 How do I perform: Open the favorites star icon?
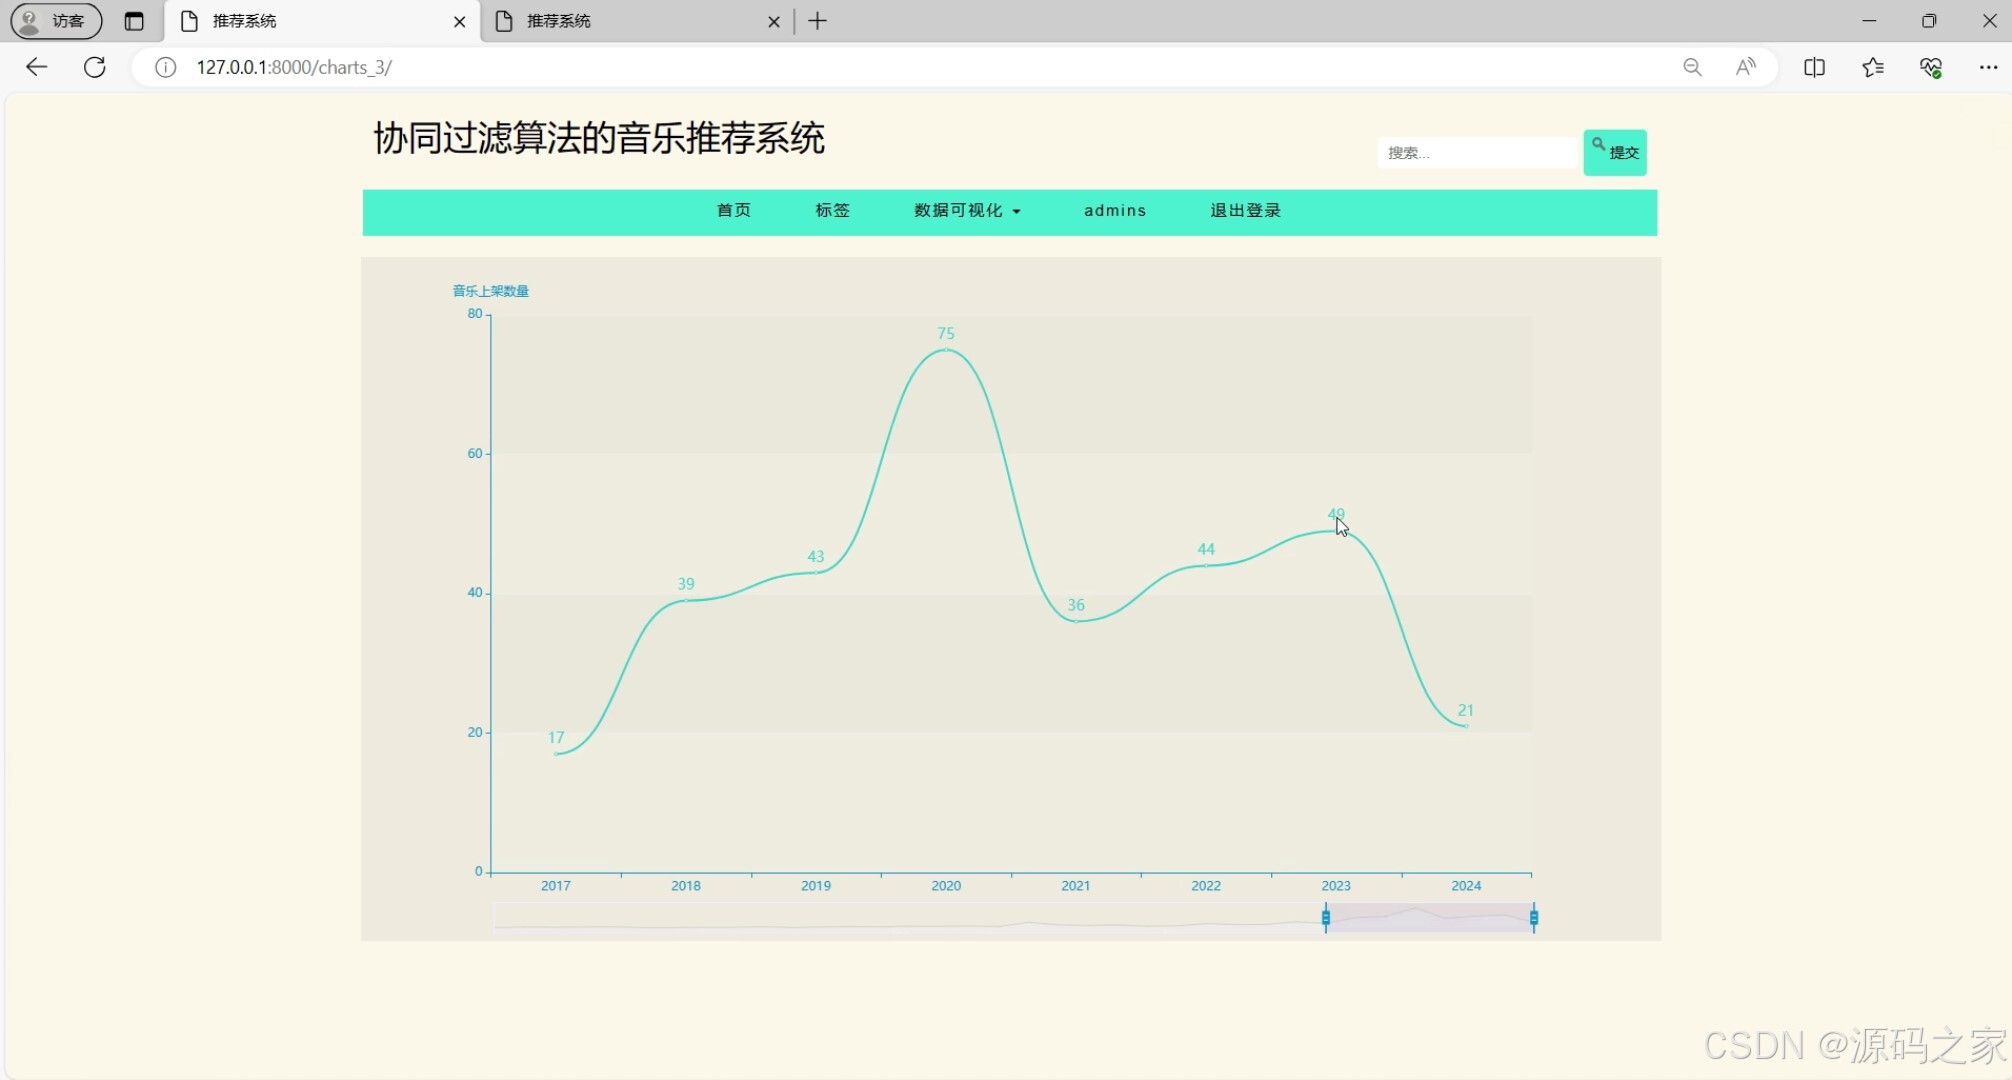pyautogui.click(x=1873, y=67)
